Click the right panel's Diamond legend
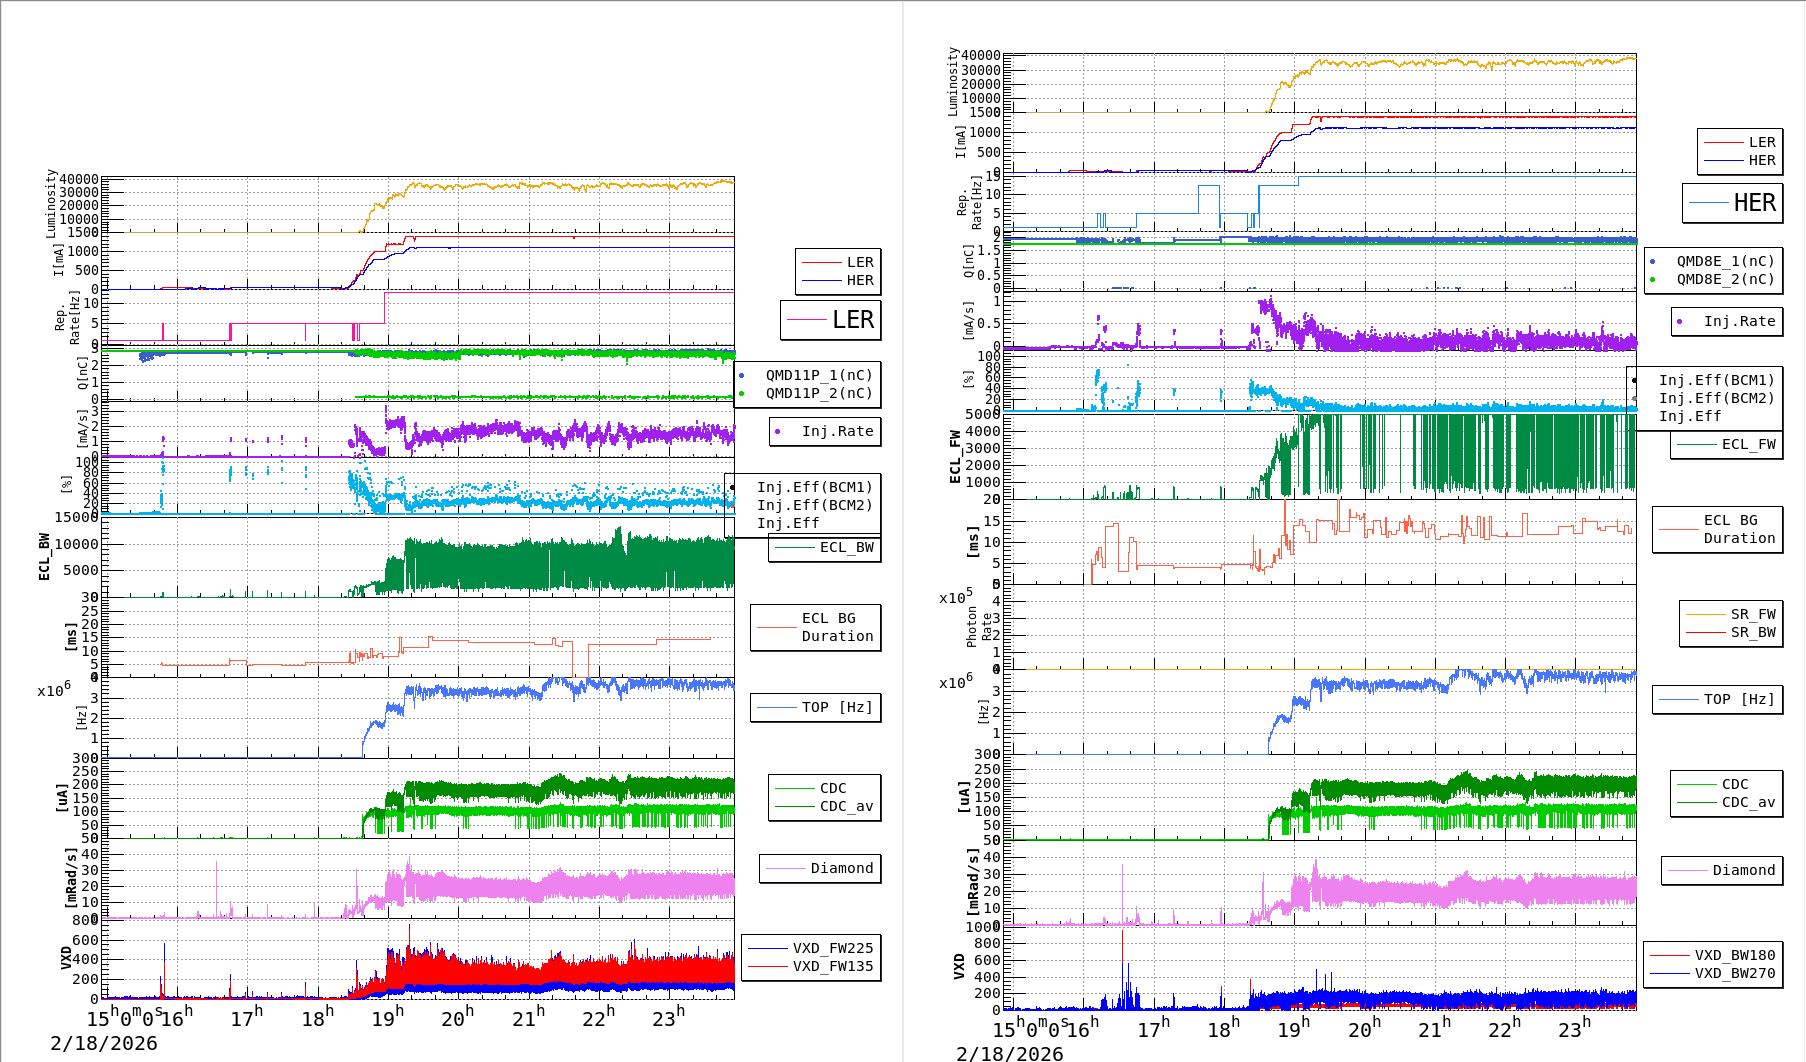This screenshot has height=1062, width=1806. (x=1722, y=870)
